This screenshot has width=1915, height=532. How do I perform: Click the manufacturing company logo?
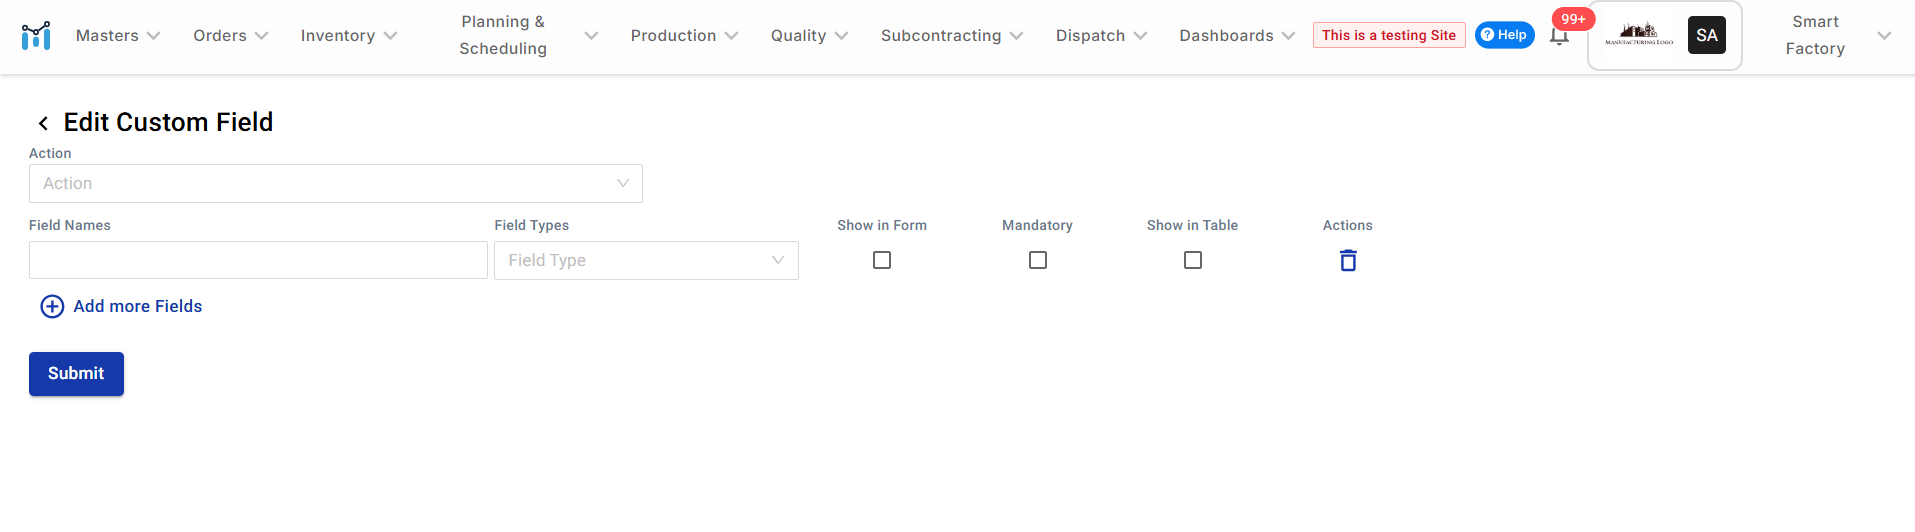(1639, 35)
